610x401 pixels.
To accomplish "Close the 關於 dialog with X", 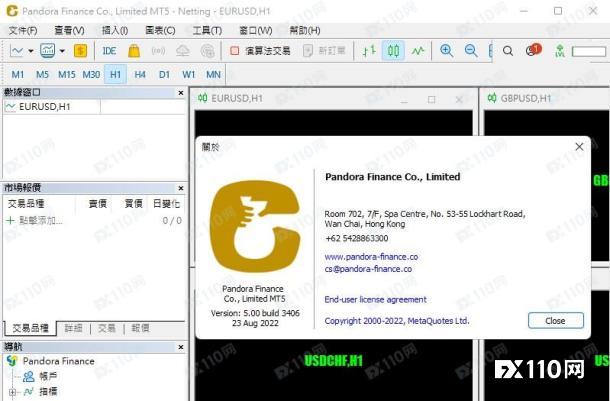I will coord(579,147).
